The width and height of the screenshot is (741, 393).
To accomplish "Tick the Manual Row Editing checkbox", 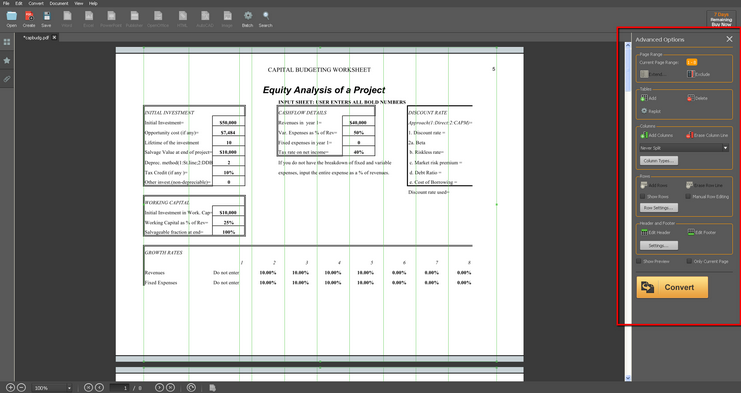I will pos(689,196).
